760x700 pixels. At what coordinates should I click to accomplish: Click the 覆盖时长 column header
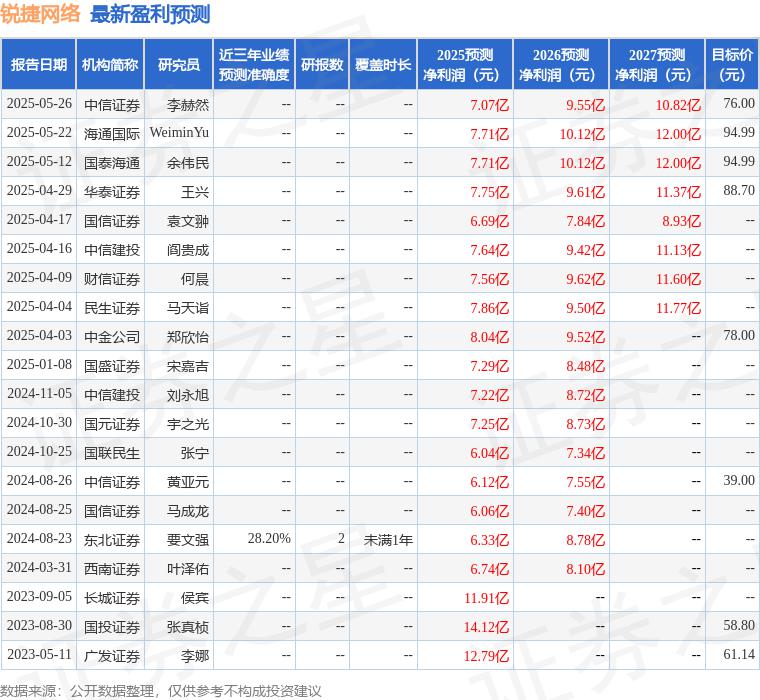tap(383, 64)
